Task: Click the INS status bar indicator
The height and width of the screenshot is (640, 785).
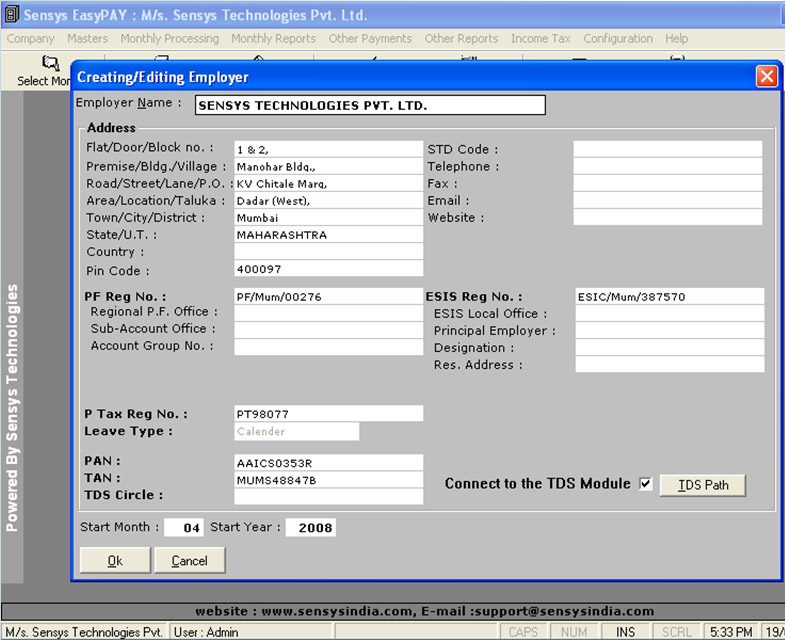Action: [x=625, y=632]
